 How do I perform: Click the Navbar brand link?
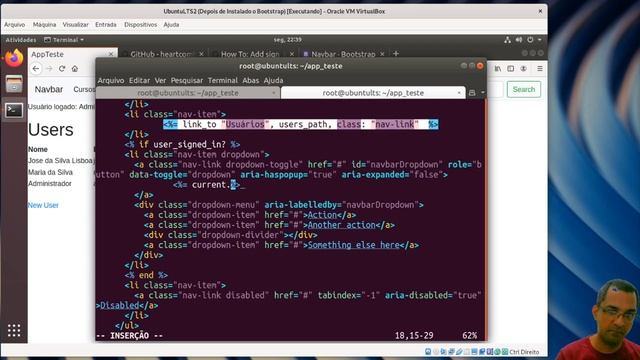tap(49, 89)
